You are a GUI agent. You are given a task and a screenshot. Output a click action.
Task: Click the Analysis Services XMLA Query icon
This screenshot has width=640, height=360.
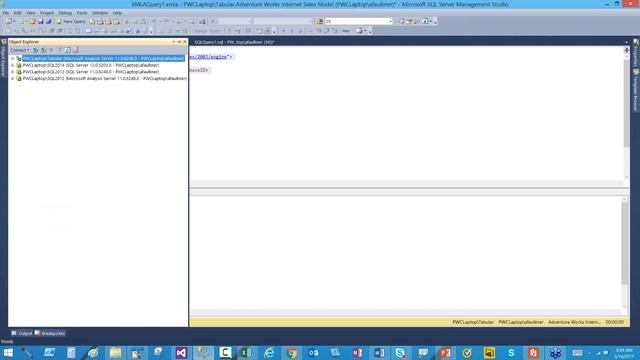tap(117, 21)
